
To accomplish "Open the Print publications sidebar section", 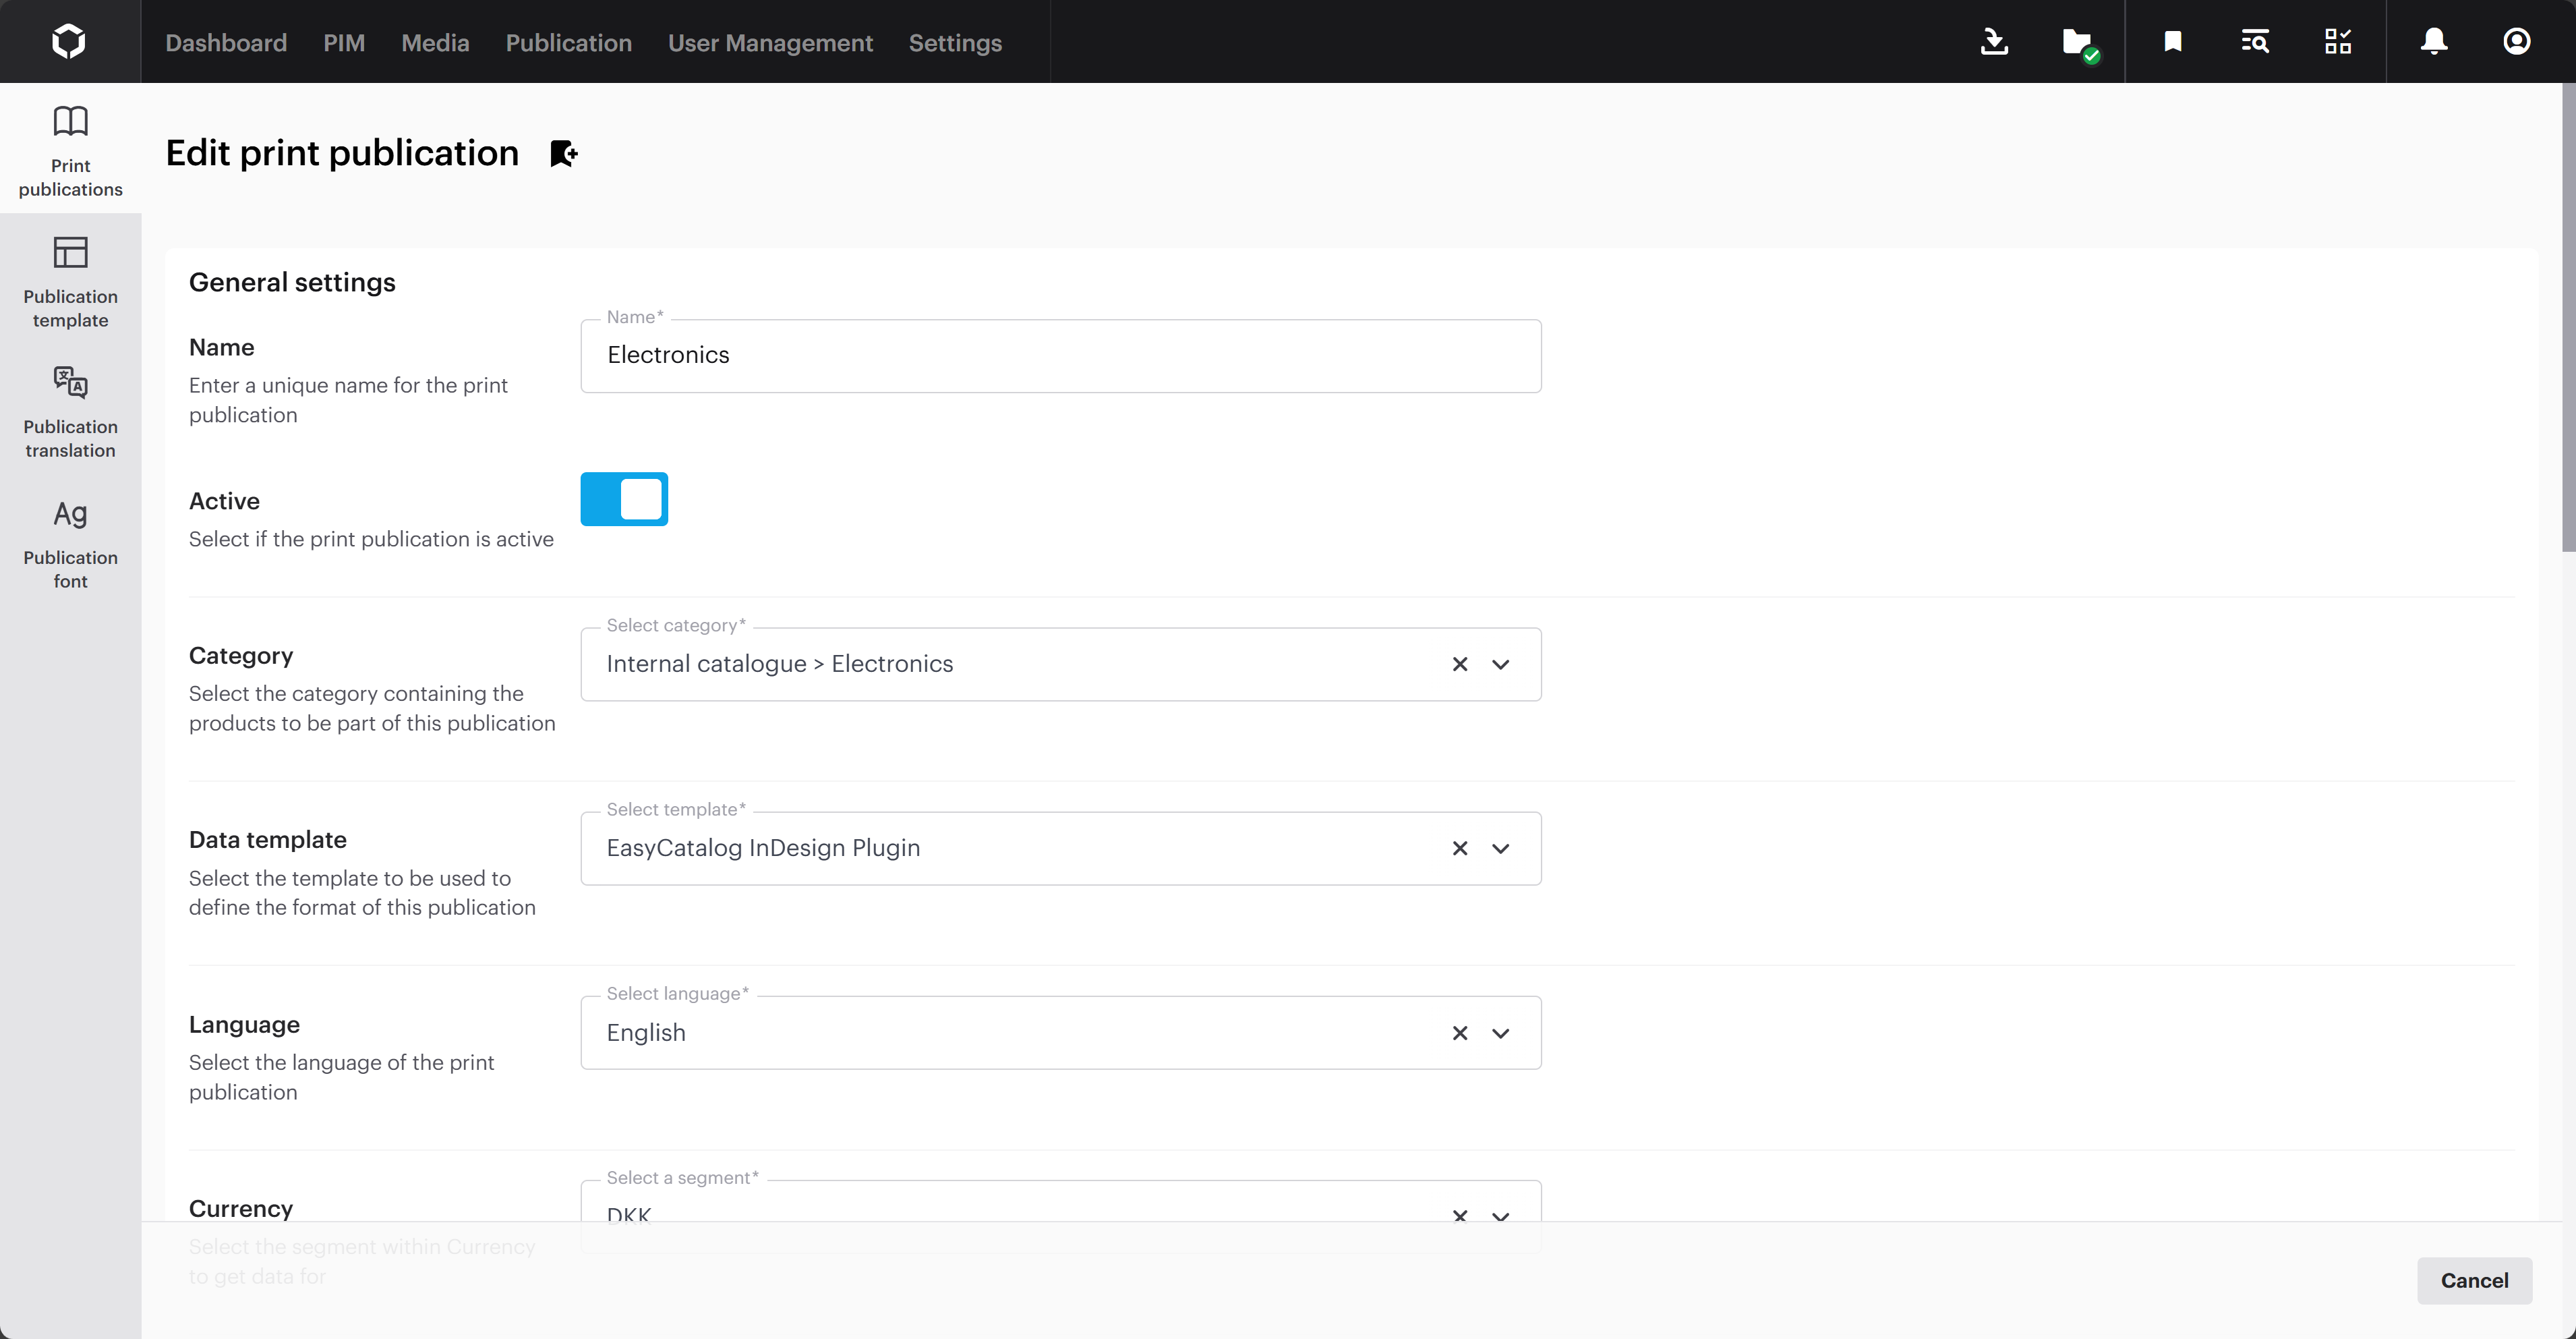I will tap(70, 150).
